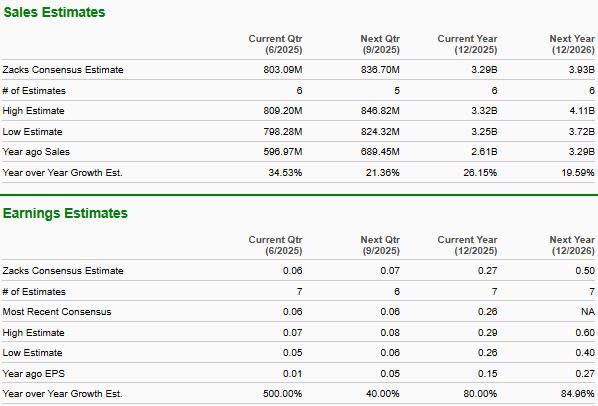
Task: Click the Earnings Estimates heading
Action: coord(65,213)
